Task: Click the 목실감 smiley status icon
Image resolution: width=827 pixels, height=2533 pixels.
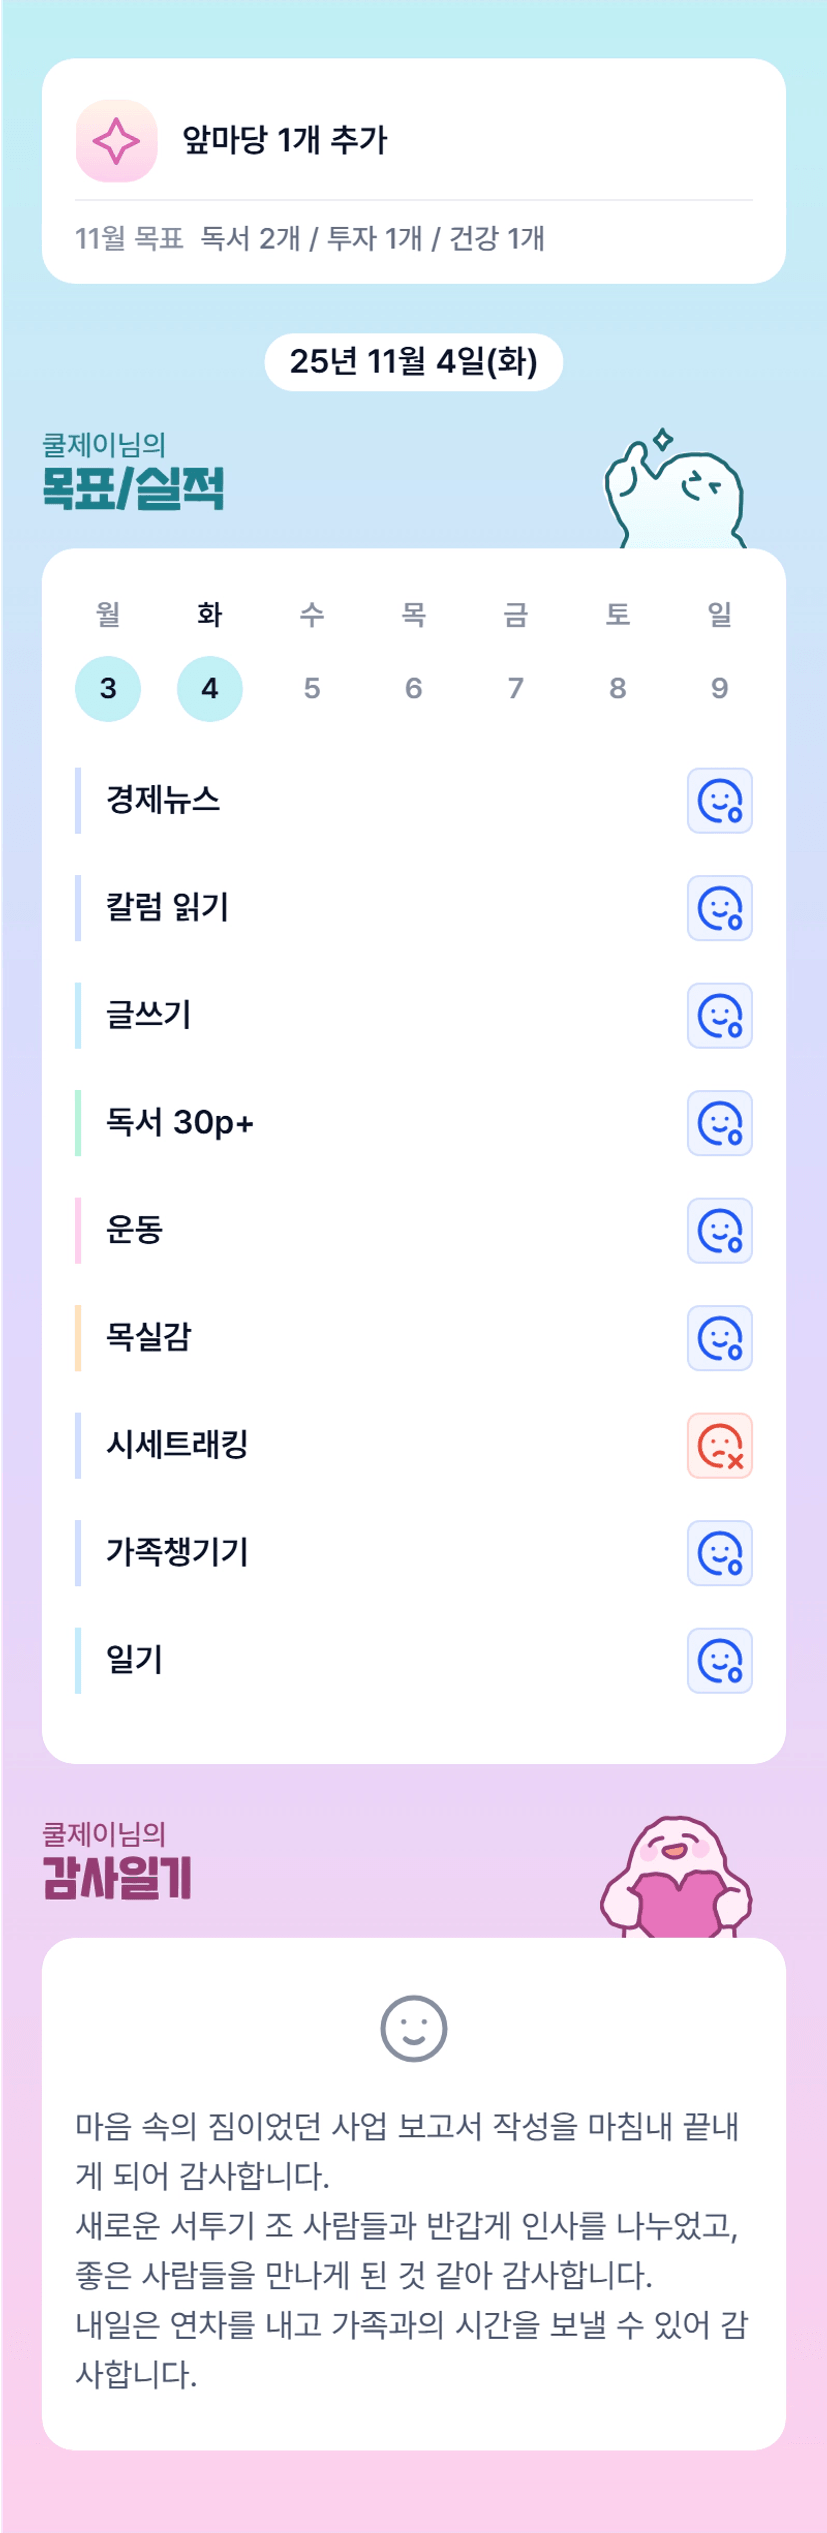Action: pos(719,1338)
